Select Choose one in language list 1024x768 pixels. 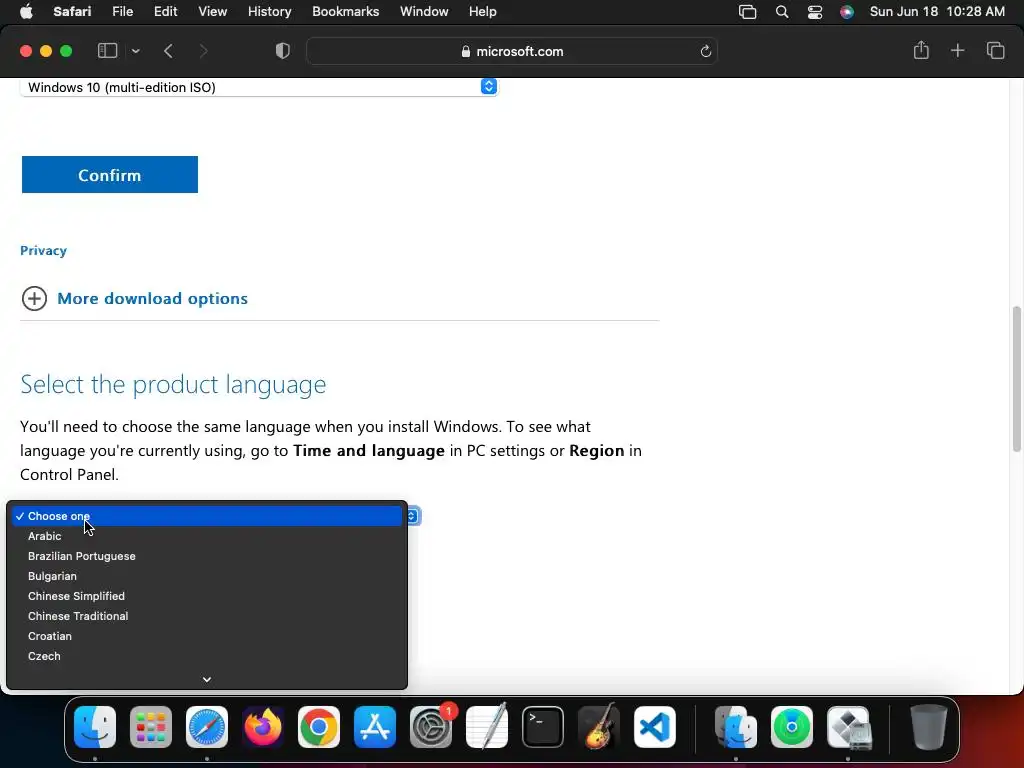click(x=206, y=516)
